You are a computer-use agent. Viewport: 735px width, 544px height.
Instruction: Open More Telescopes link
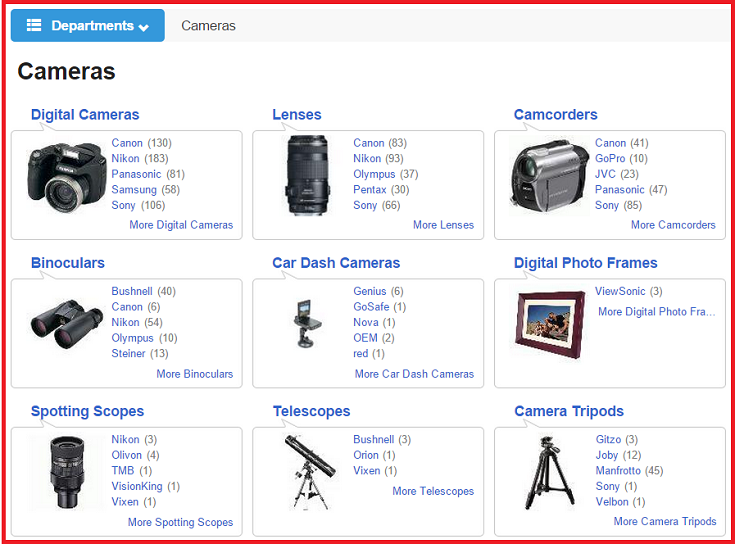point(433,491)
